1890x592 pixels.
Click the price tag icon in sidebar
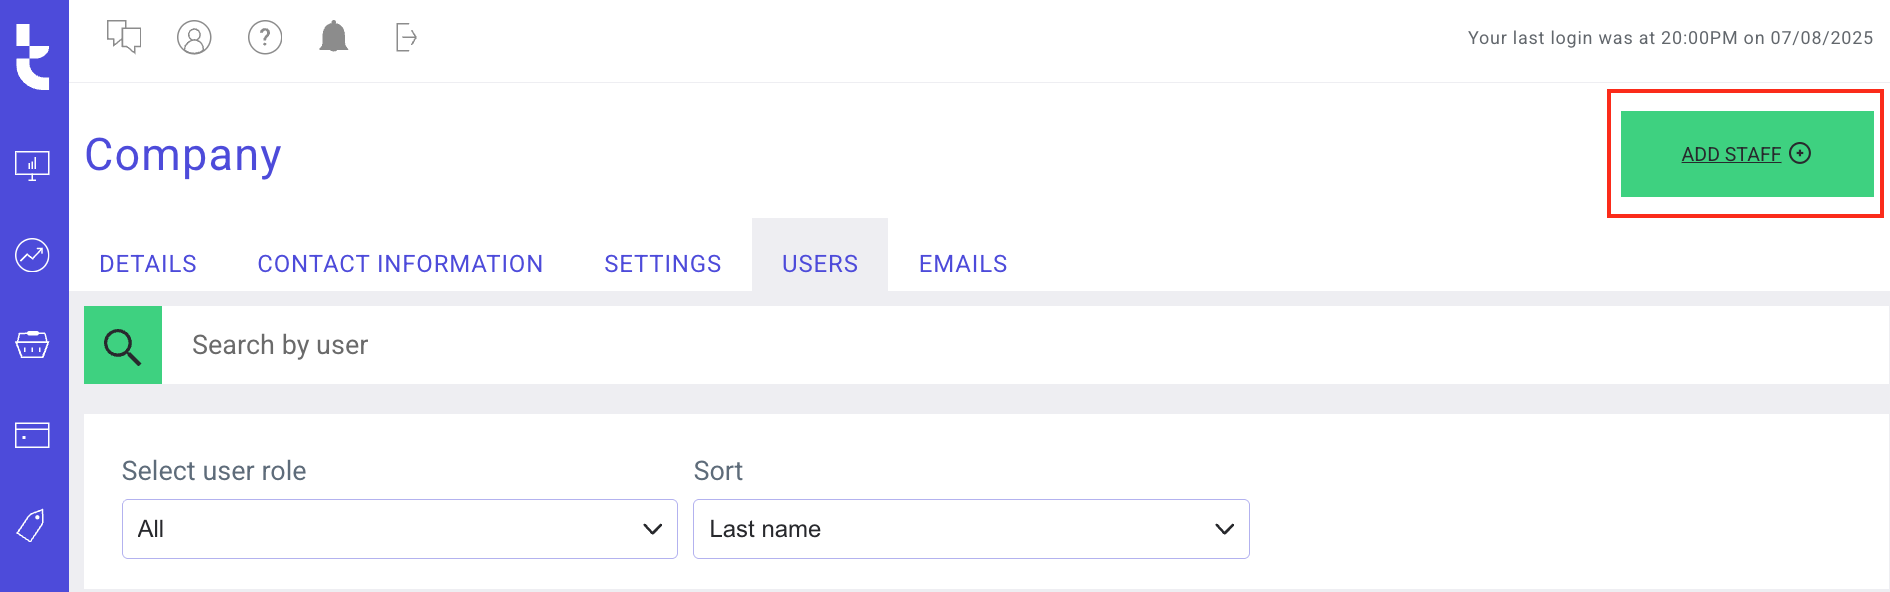coord(32,525)
